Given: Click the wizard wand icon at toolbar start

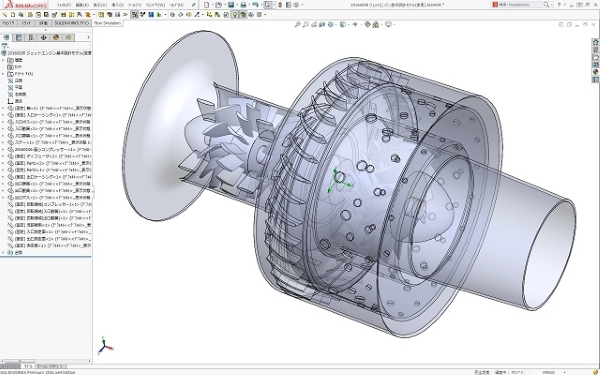Looking at the screenshot, I should (x=5, y=15).
